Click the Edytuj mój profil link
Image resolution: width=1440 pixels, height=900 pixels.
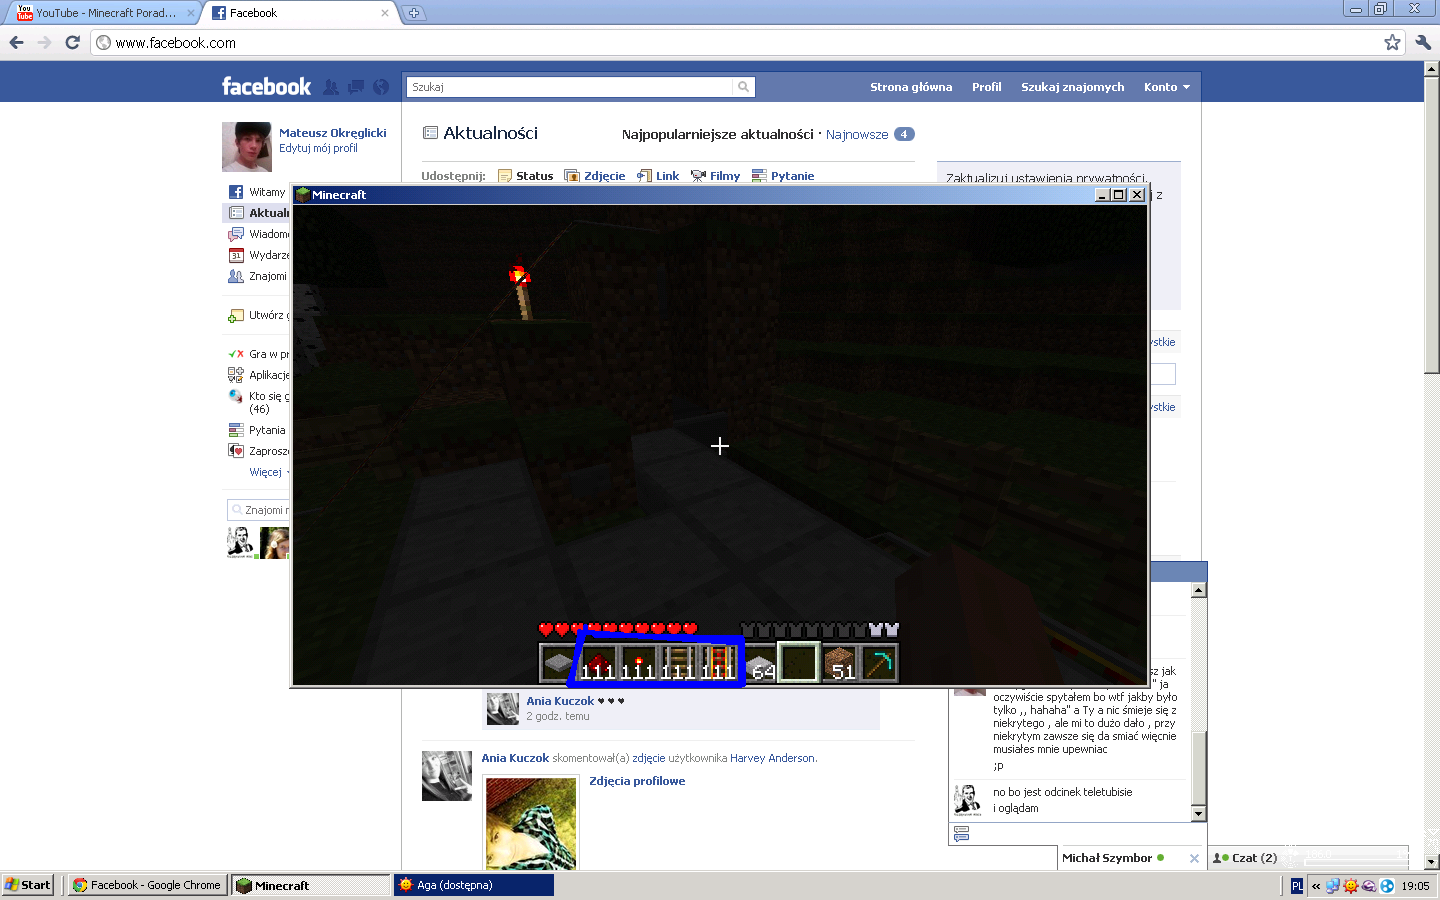tap(318, 148)
